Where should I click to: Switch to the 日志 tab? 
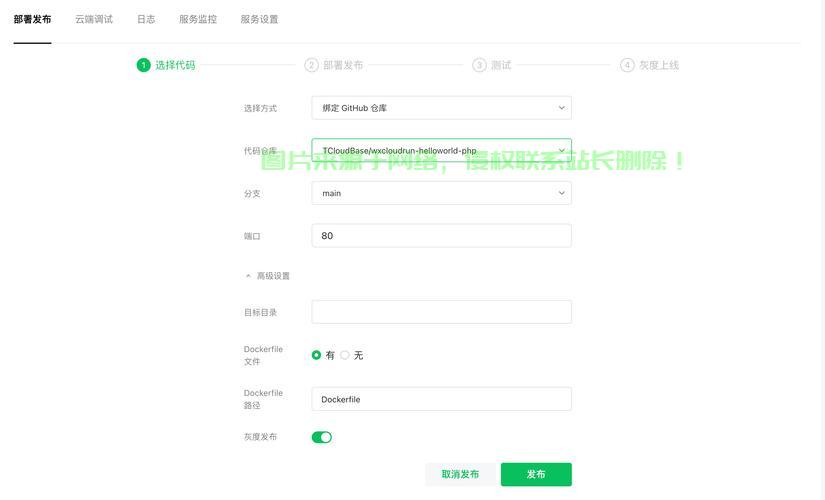pyautogui.click(x=146, y=19)
